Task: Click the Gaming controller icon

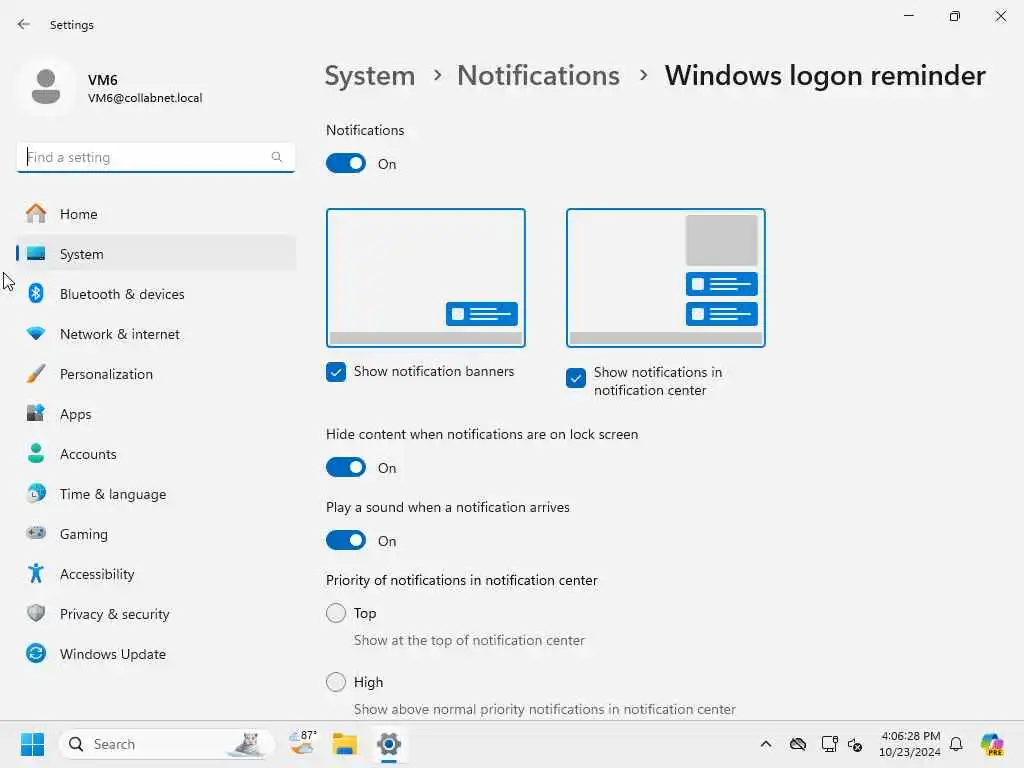Action: pyautogui.click(x=36, y=533)
